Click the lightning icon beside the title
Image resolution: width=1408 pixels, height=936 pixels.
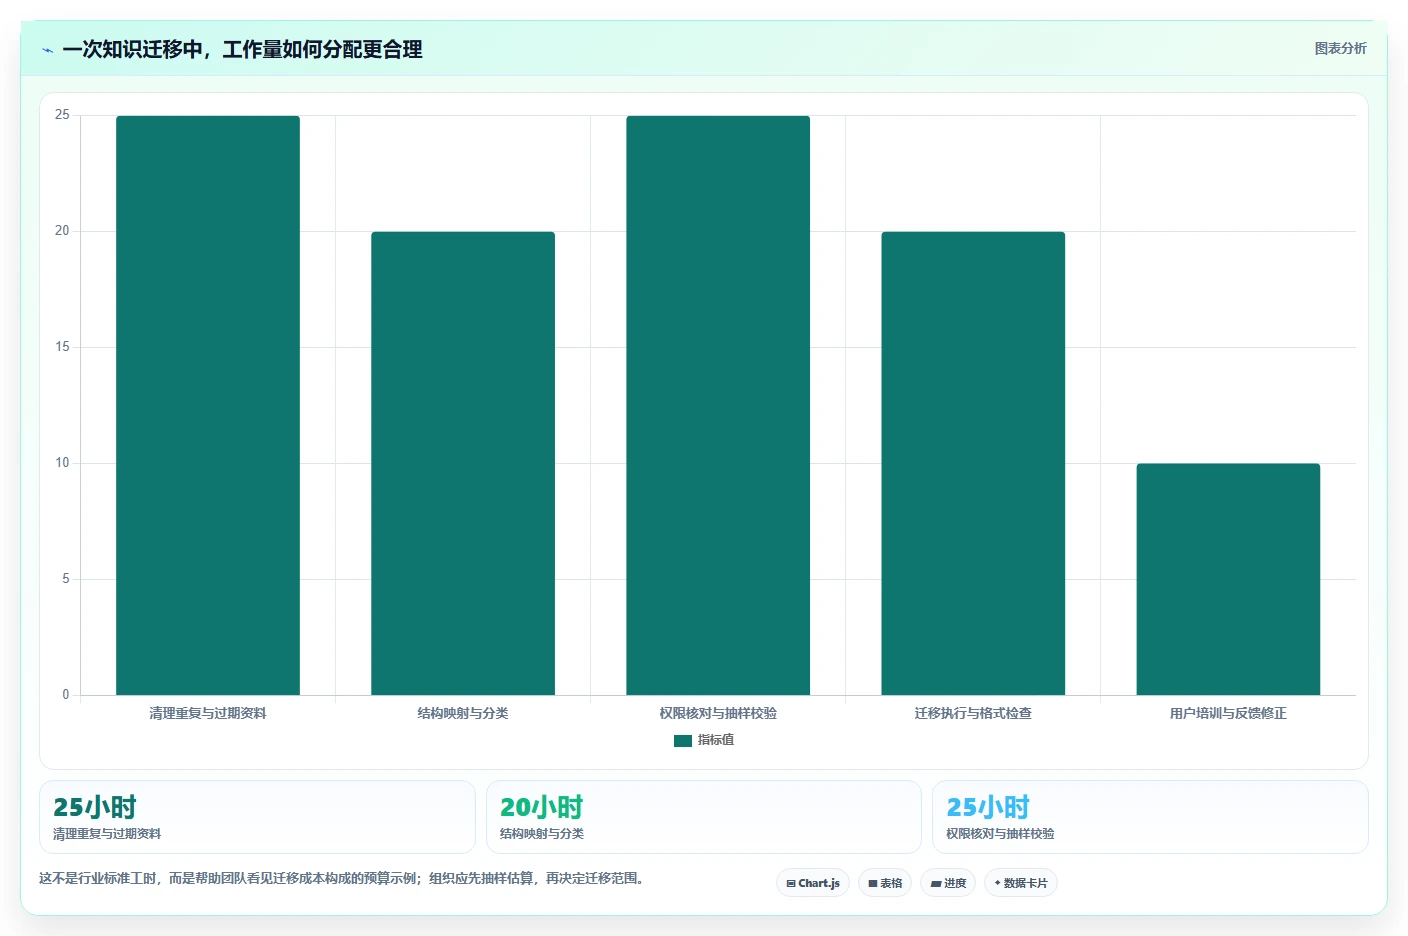pos(47,50)
